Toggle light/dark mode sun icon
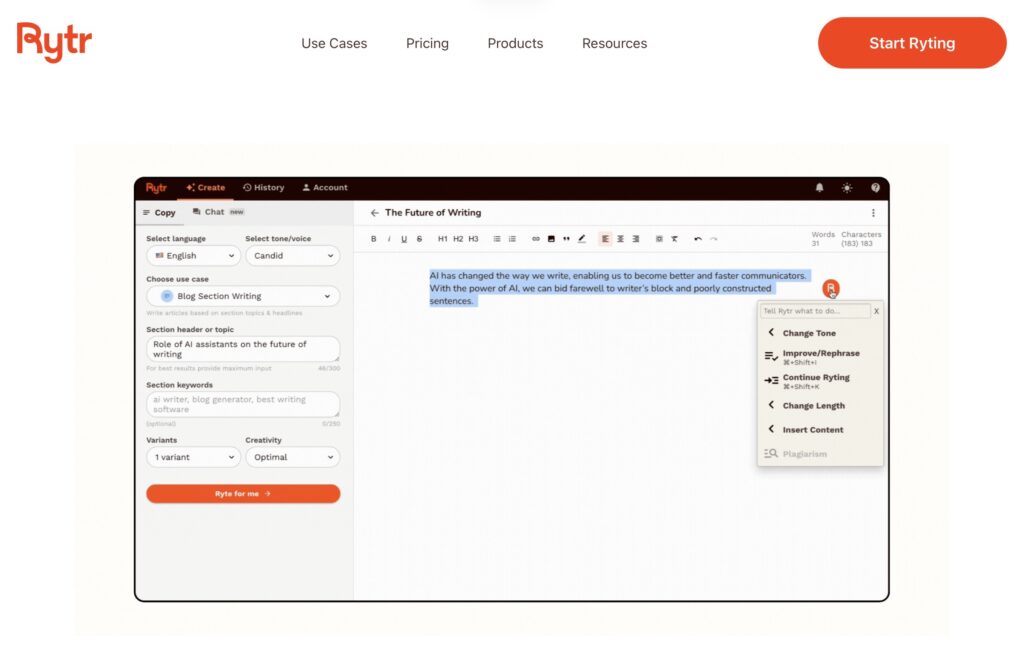1024x666 pixels. coord(847,188)
